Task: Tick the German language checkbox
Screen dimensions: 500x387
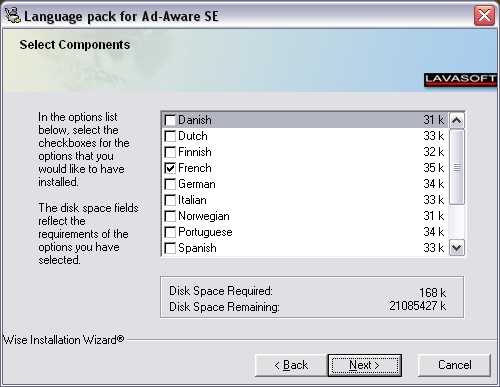Action: pos(170,184)
